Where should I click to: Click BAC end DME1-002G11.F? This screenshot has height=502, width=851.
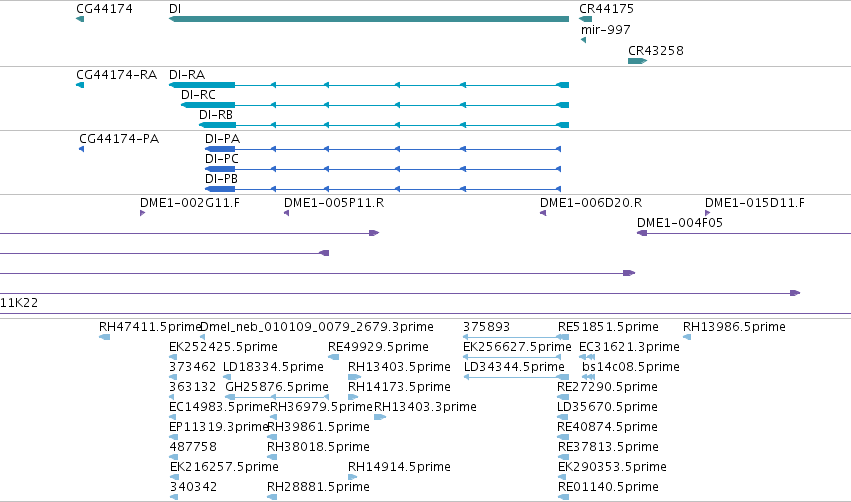coord(190,203)
